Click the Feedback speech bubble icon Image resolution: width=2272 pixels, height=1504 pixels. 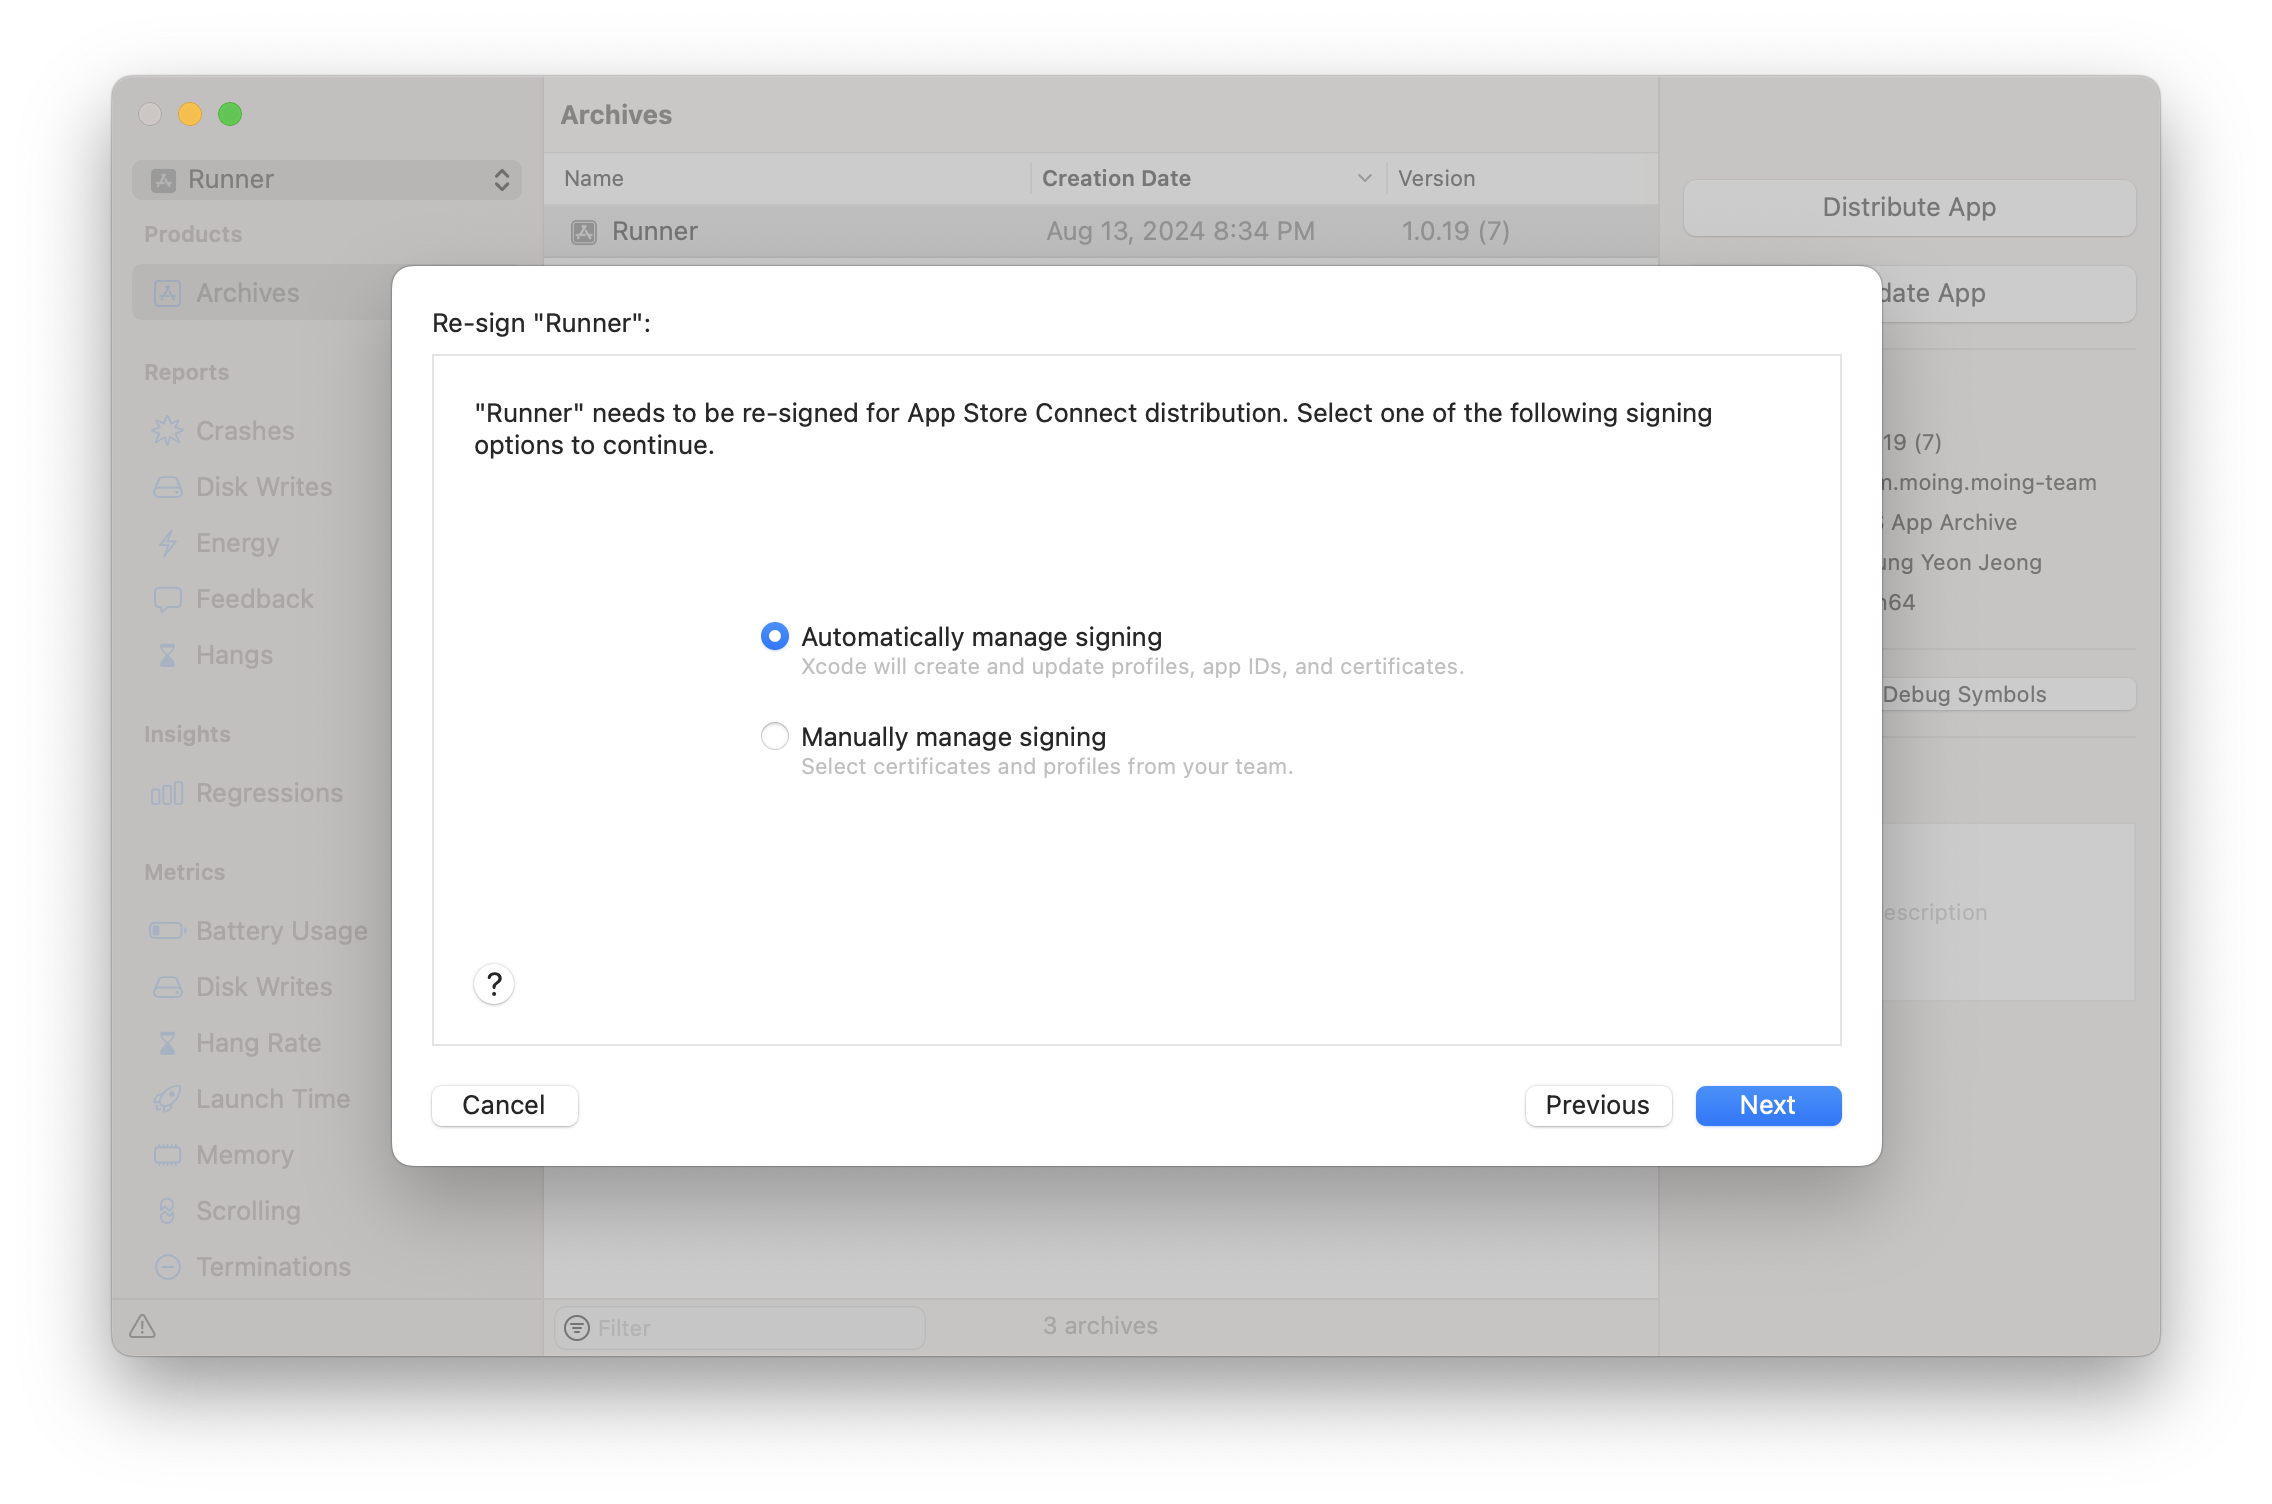point(167,599)
